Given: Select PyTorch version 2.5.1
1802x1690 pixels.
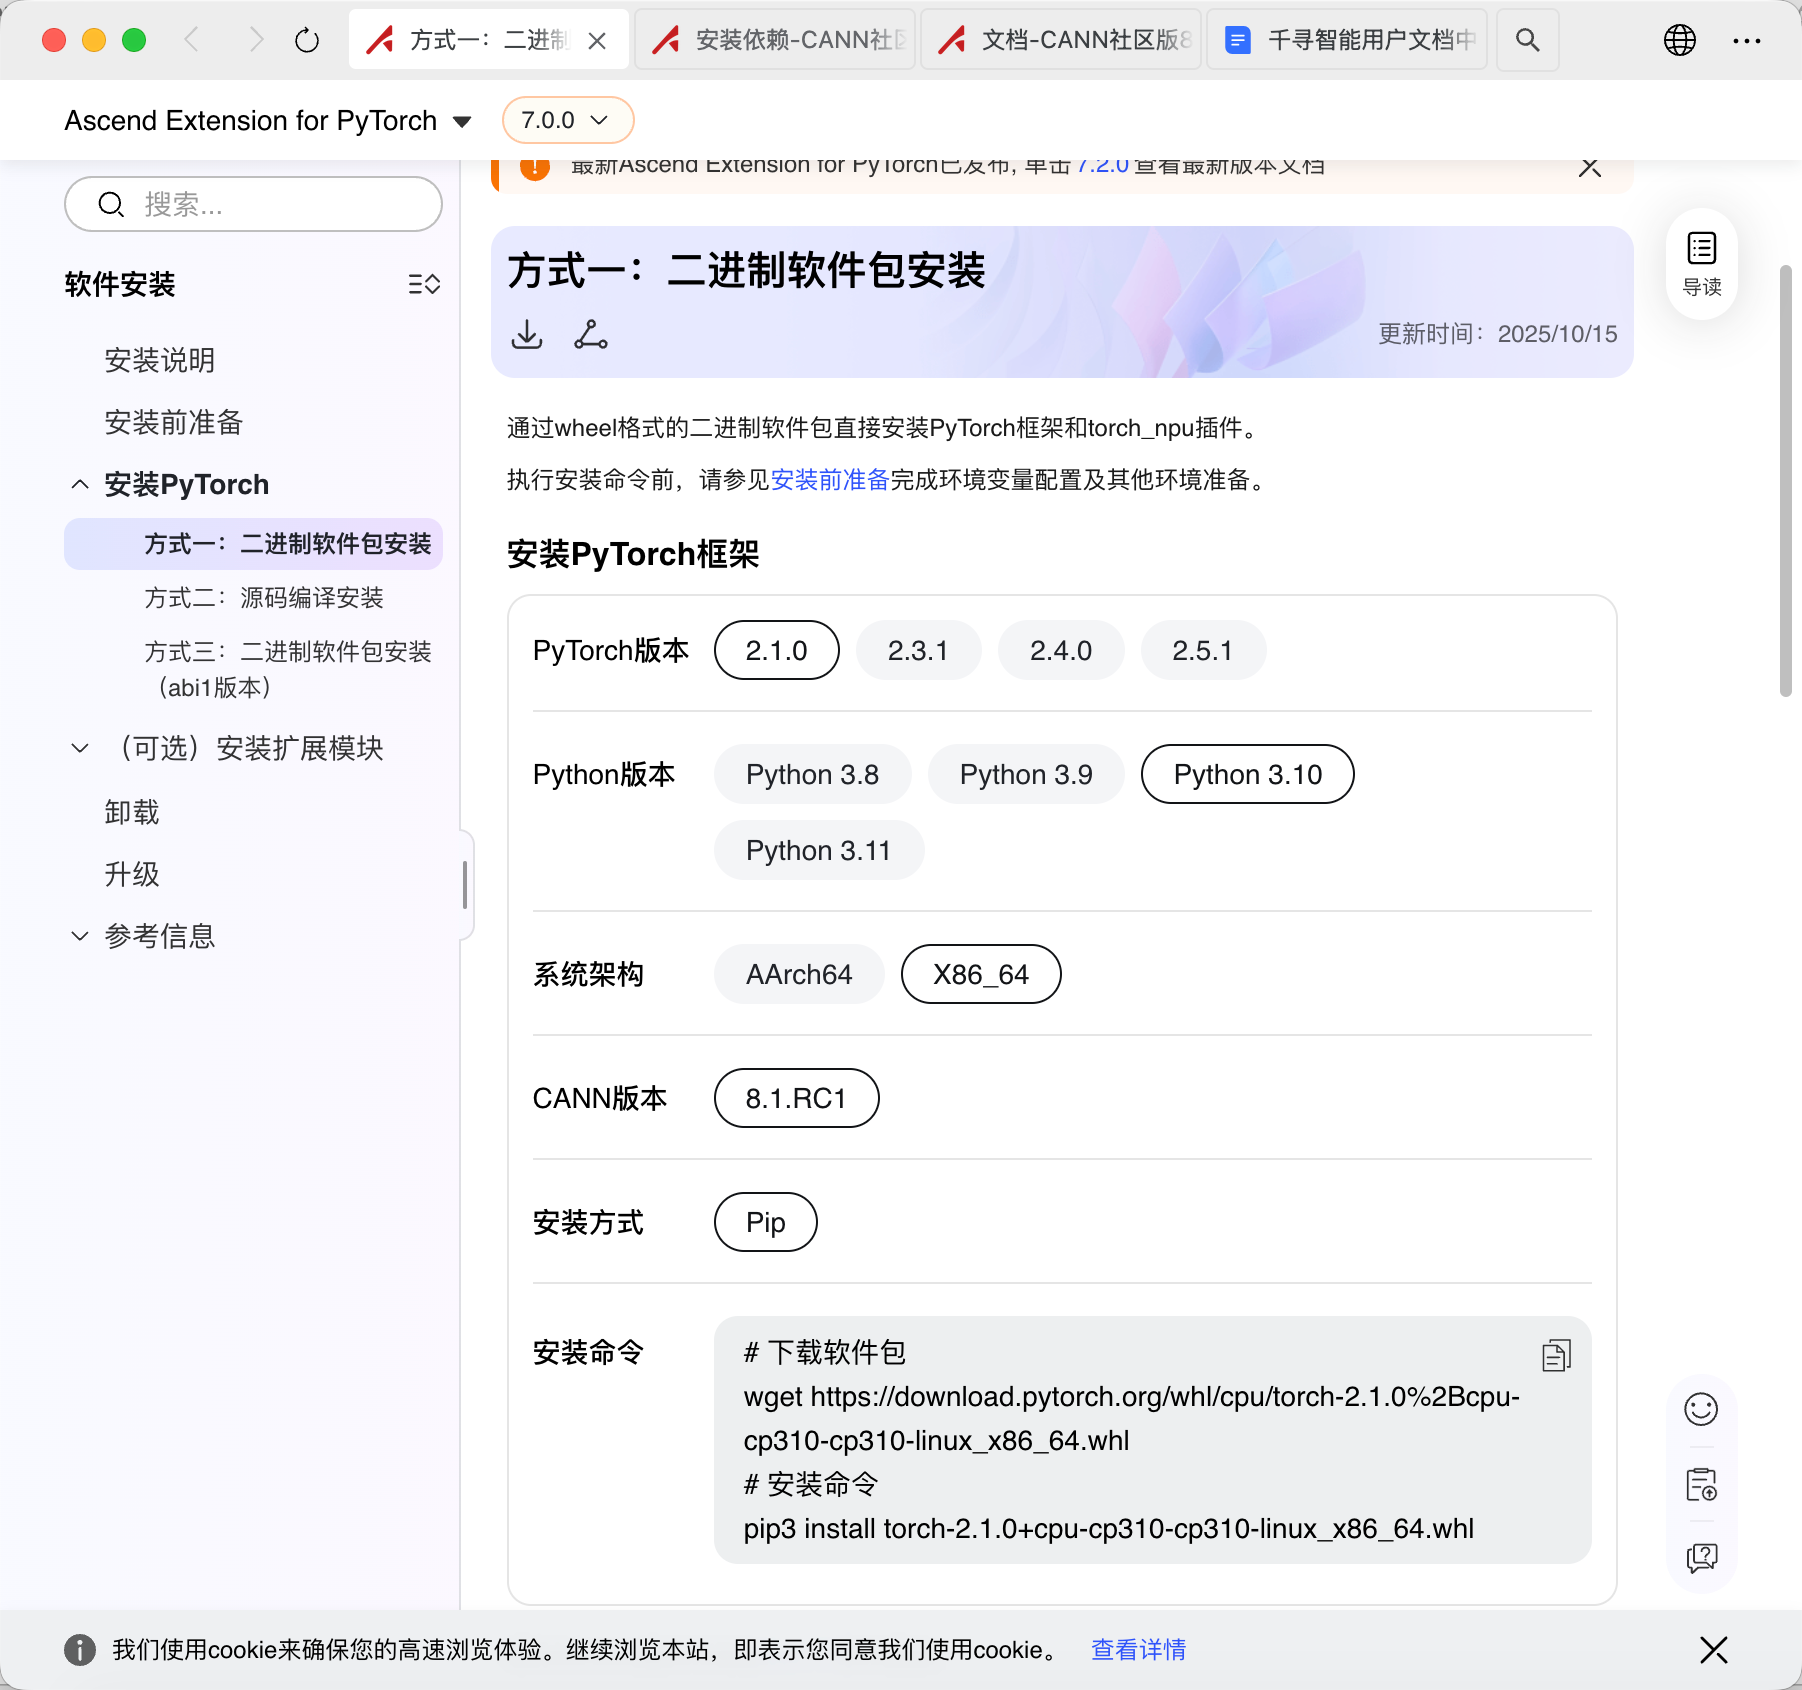Looking at the screenshot, I should pyautogui.click(x=1202, y=650).
